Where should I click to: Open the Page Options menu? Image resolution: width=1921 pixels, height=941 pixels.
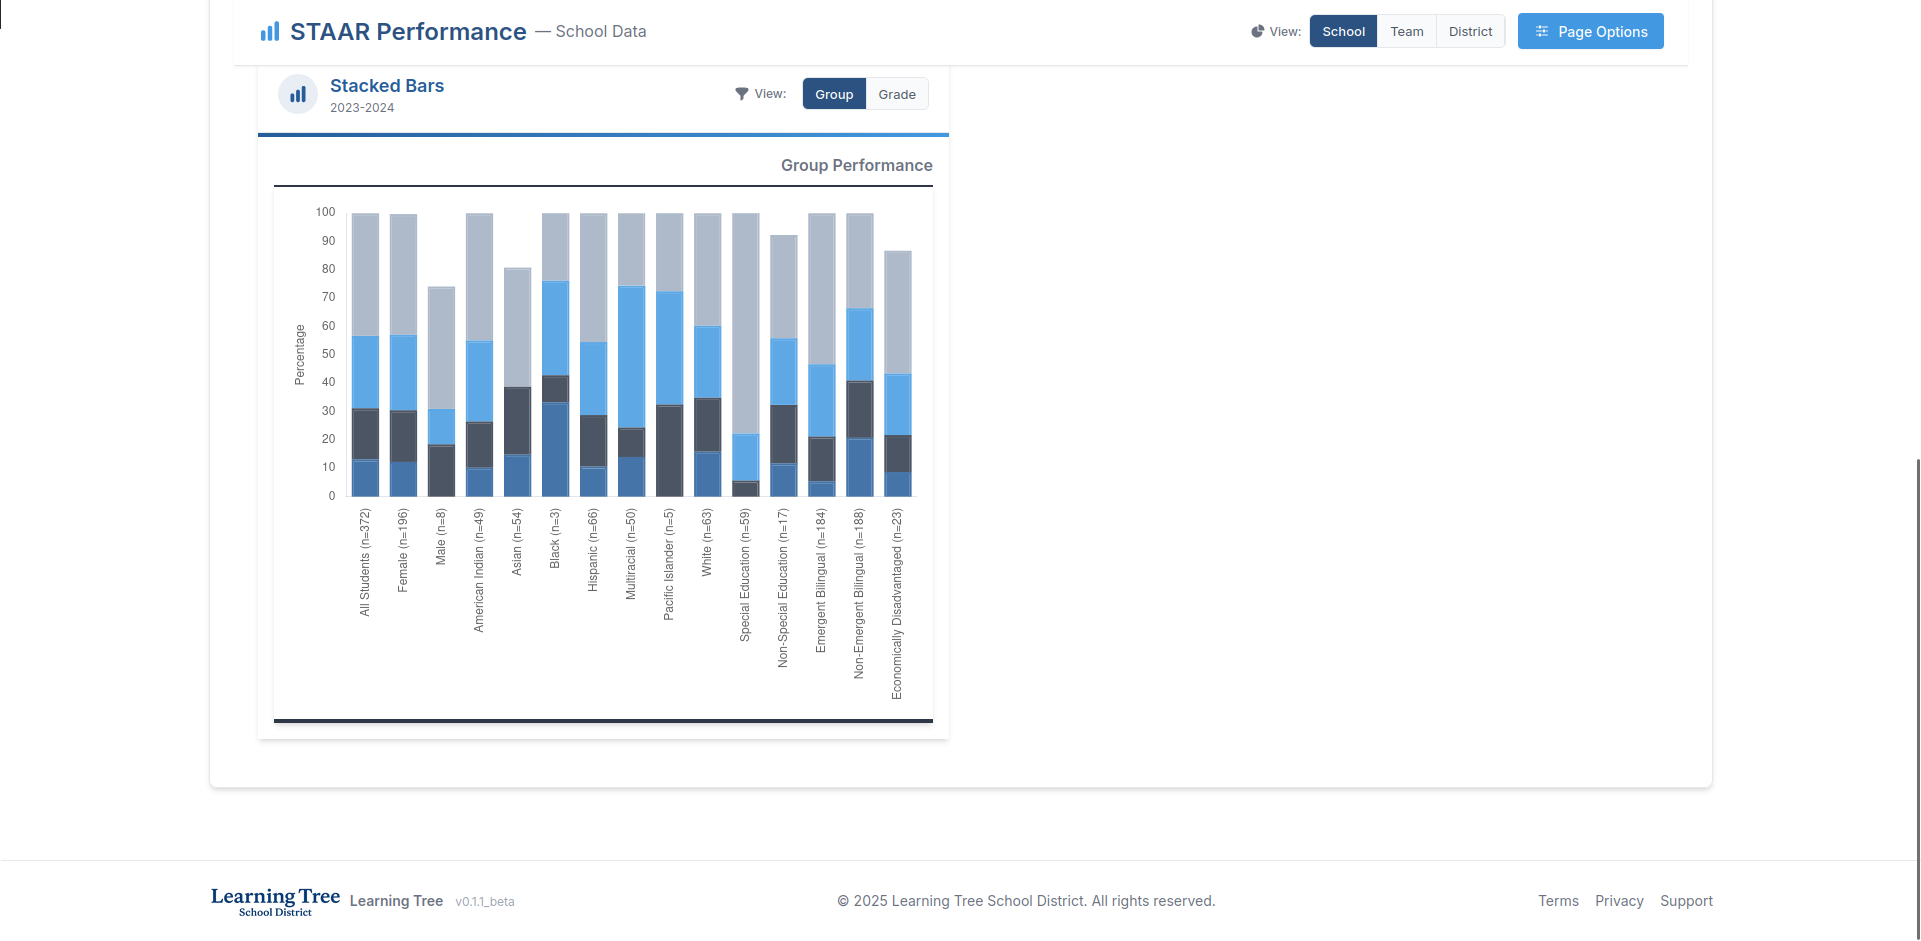(x=1590, y=32)
